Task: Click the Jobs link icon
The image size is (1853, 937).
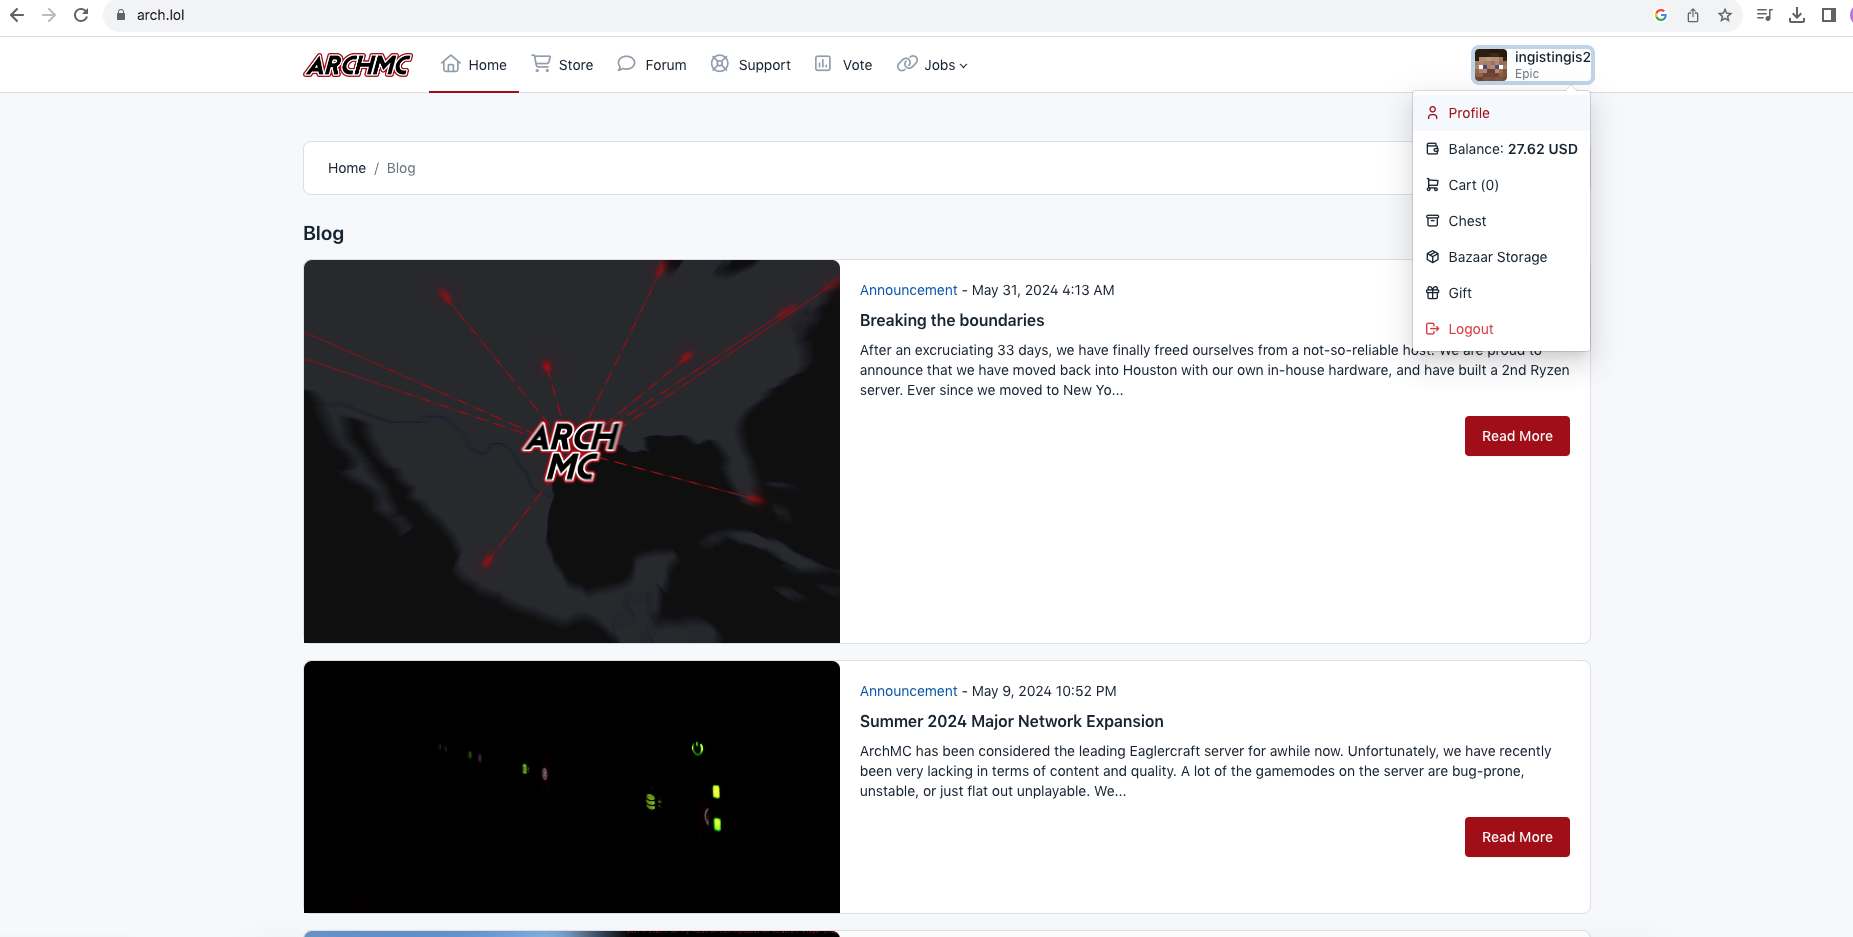Action: (x=907, y=64)
